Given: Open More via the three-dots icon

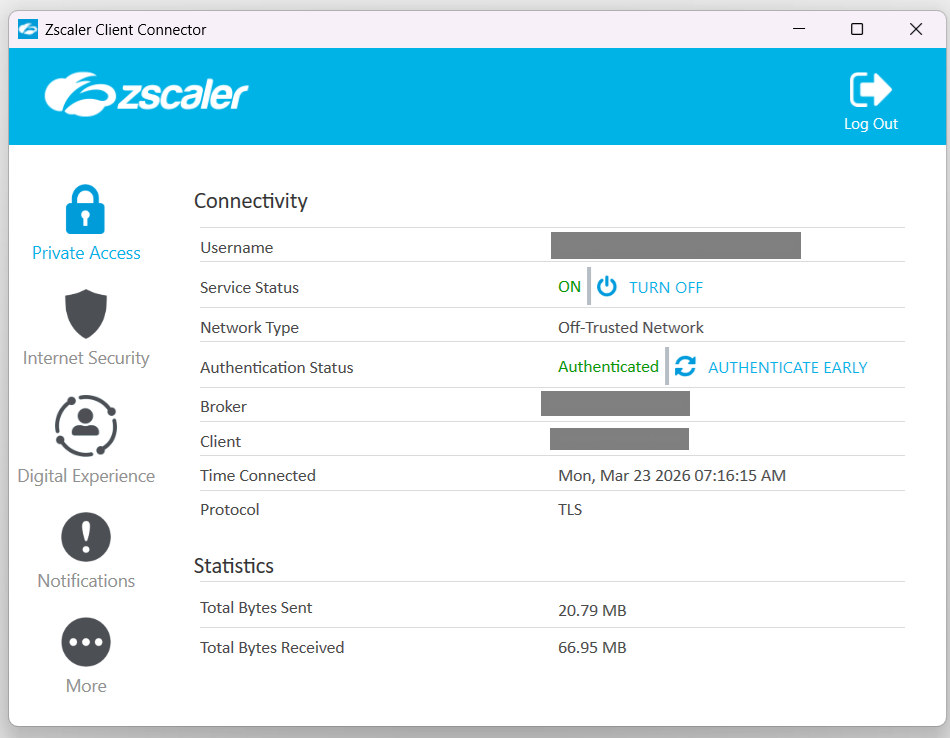Looking at the screenshot, I should (x=86, y=642).
